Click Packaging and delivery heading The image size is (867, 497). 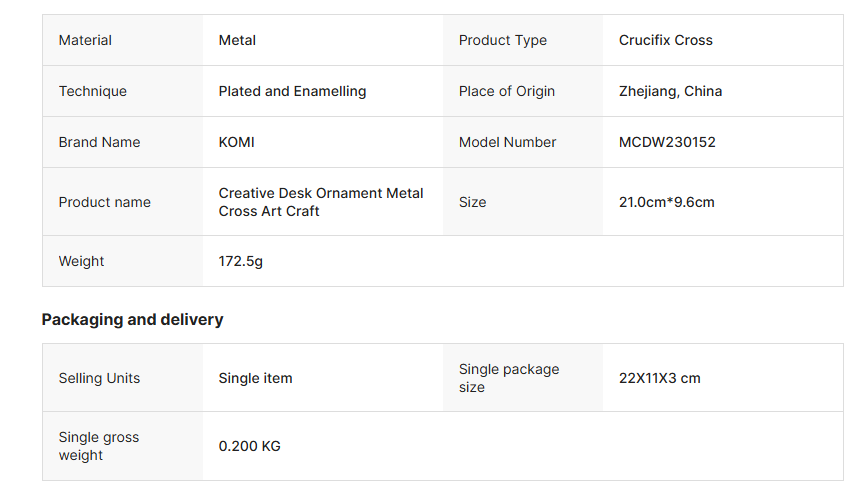point(132,320)
